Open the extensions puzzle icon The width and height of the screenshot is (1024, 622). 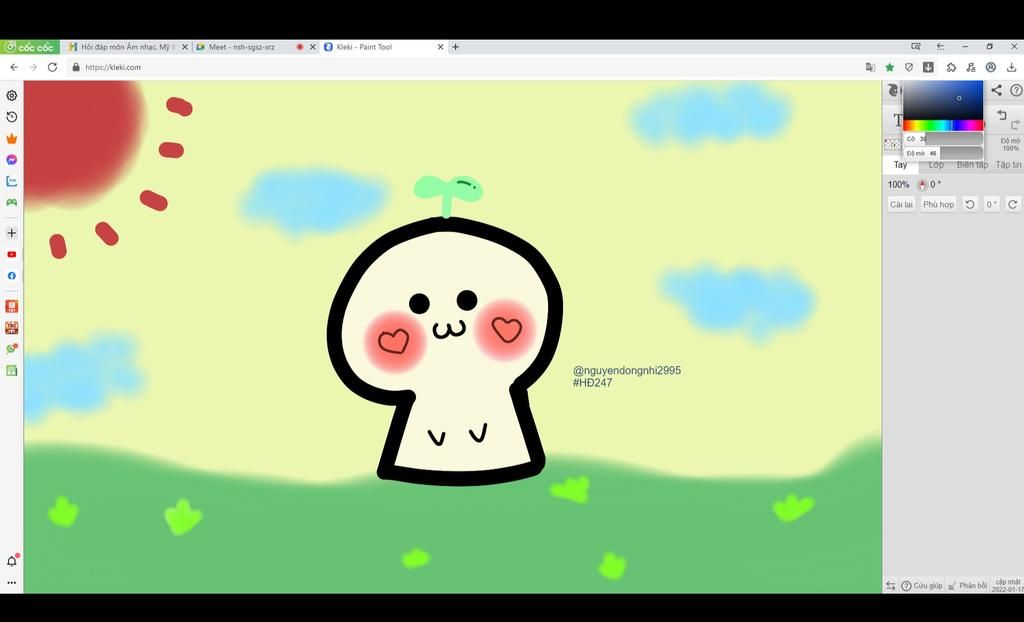(x=951, y=67)
